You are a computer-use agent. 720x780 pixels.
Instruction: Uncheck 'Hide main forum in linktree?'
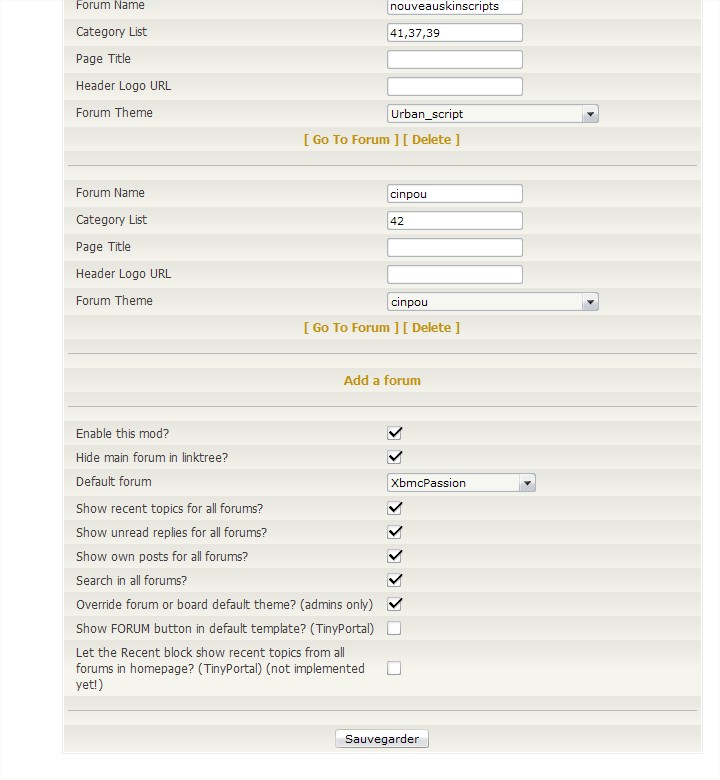point(395,457)
